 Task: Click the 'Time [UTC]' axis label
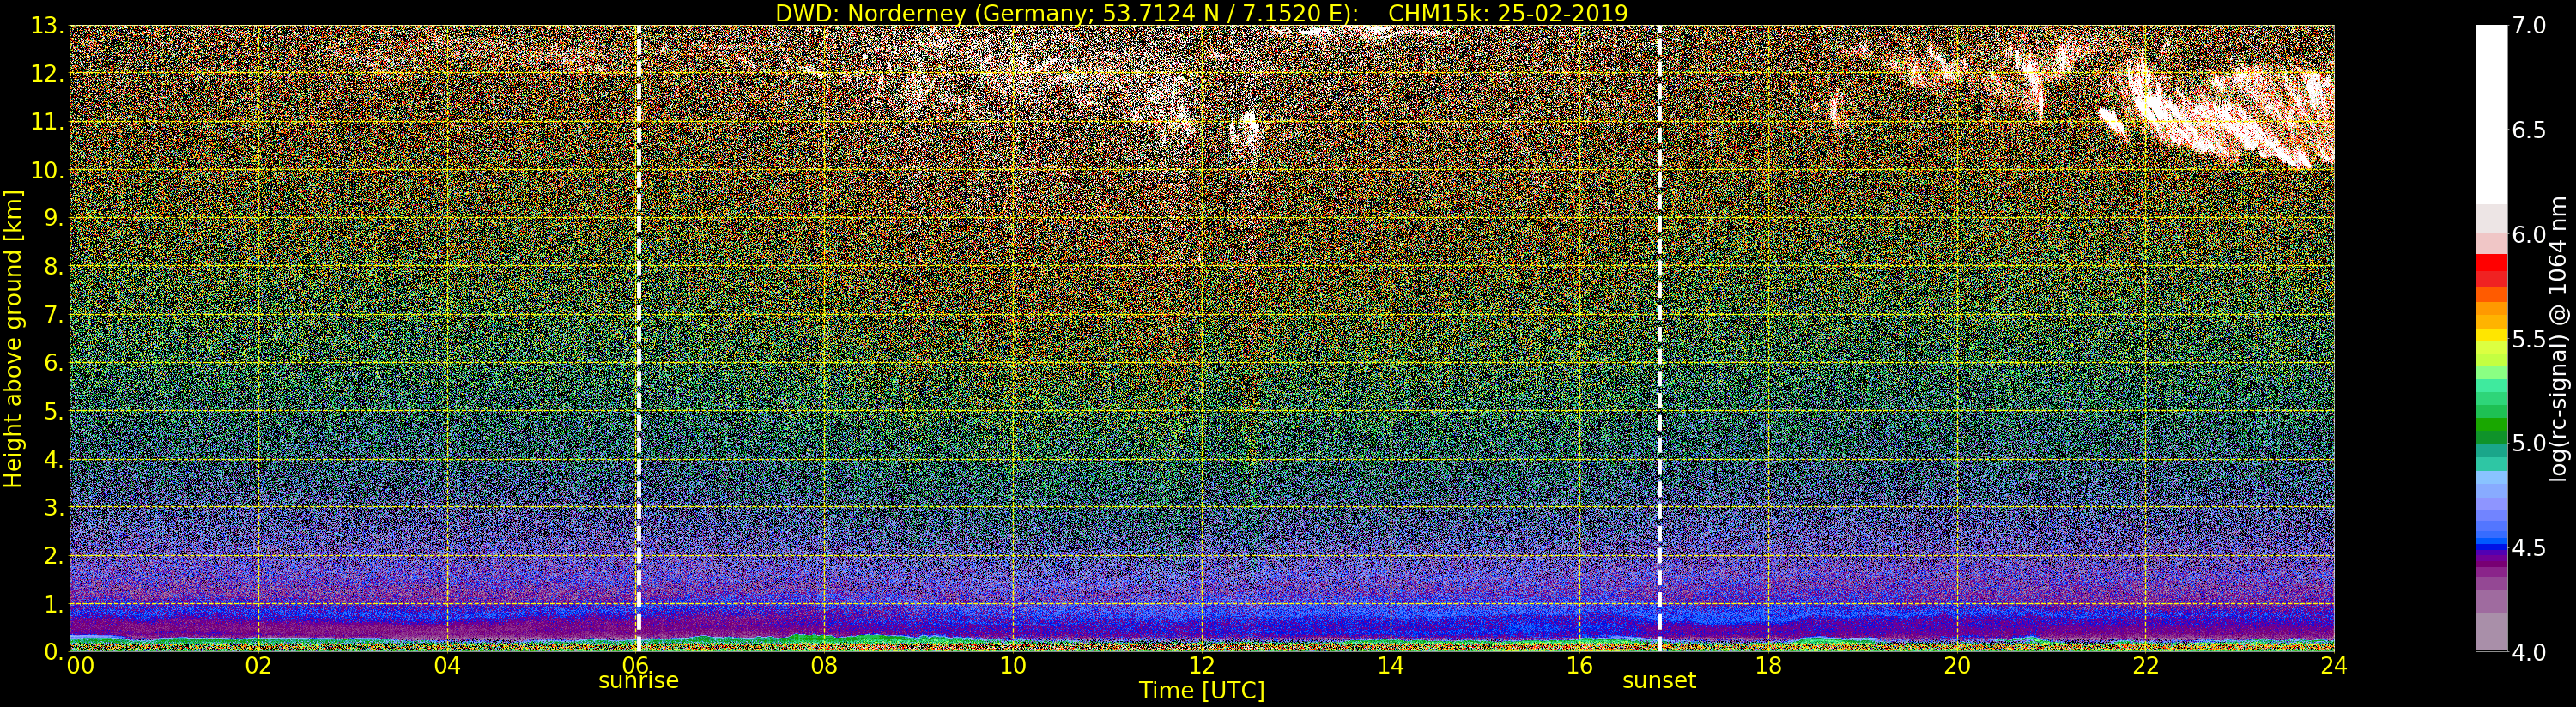point(1202,691)
